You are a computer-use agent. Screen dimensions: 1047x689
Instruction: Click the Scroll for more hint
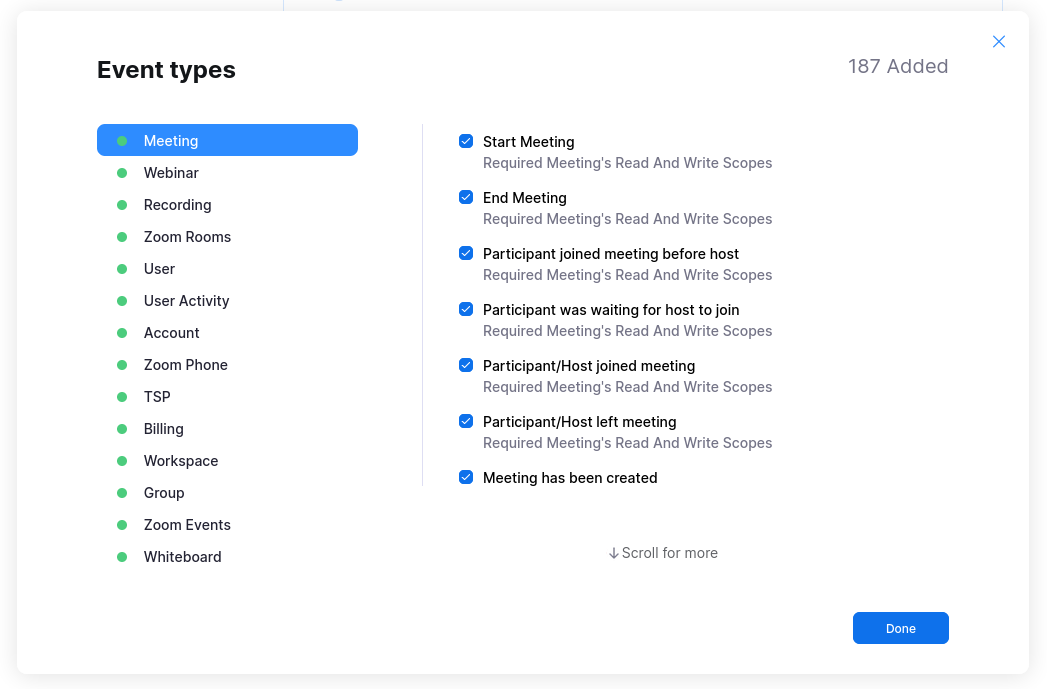[x=663, y=553]
